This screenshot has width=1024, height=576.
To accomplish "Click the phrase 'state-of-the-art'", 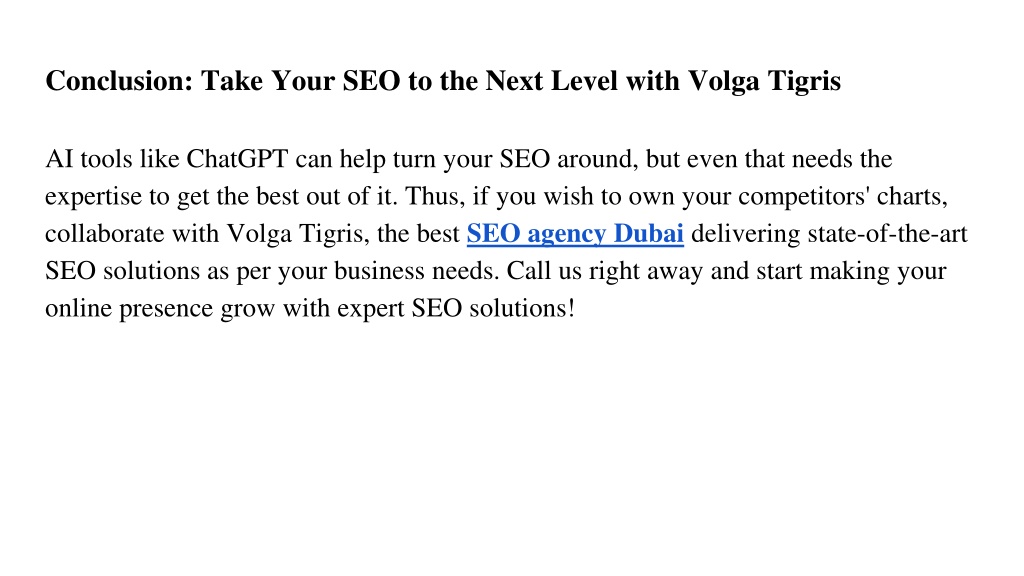I will 888,234.
